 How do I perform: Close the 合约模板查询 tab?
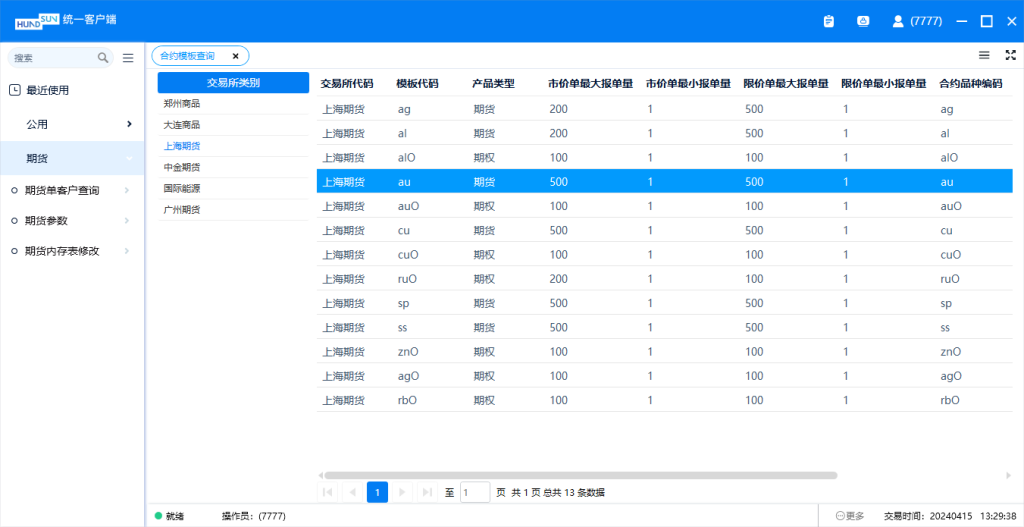tap(235, 56)
